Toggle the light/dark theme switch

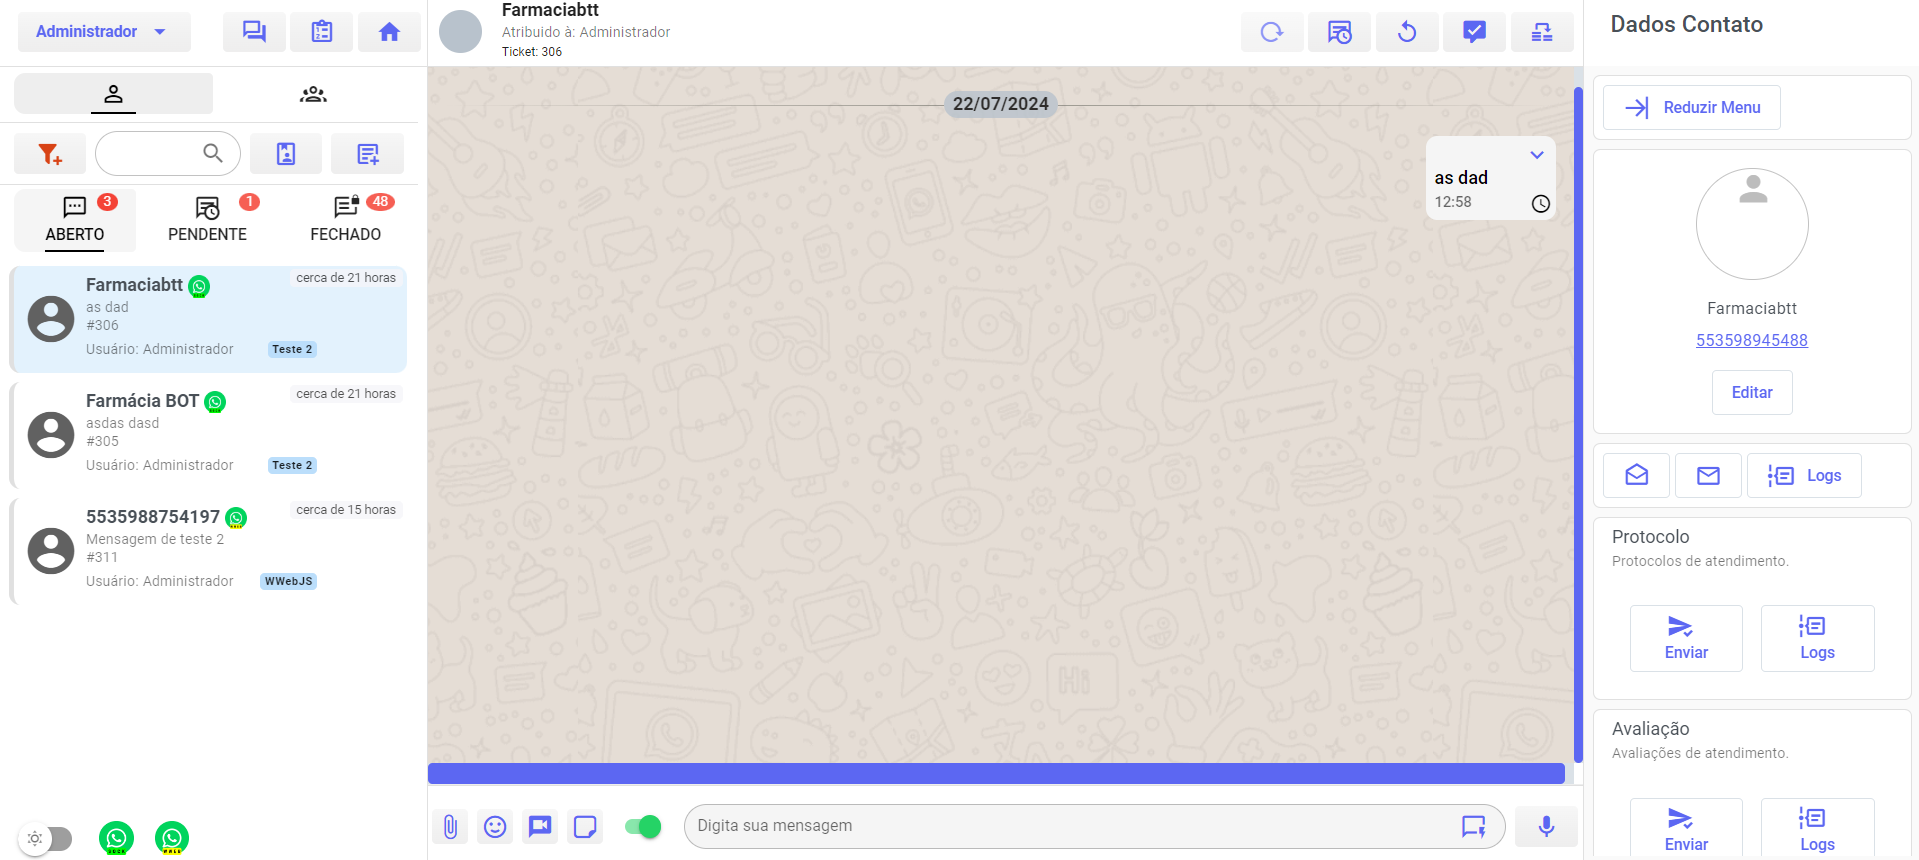coord(47,839)
